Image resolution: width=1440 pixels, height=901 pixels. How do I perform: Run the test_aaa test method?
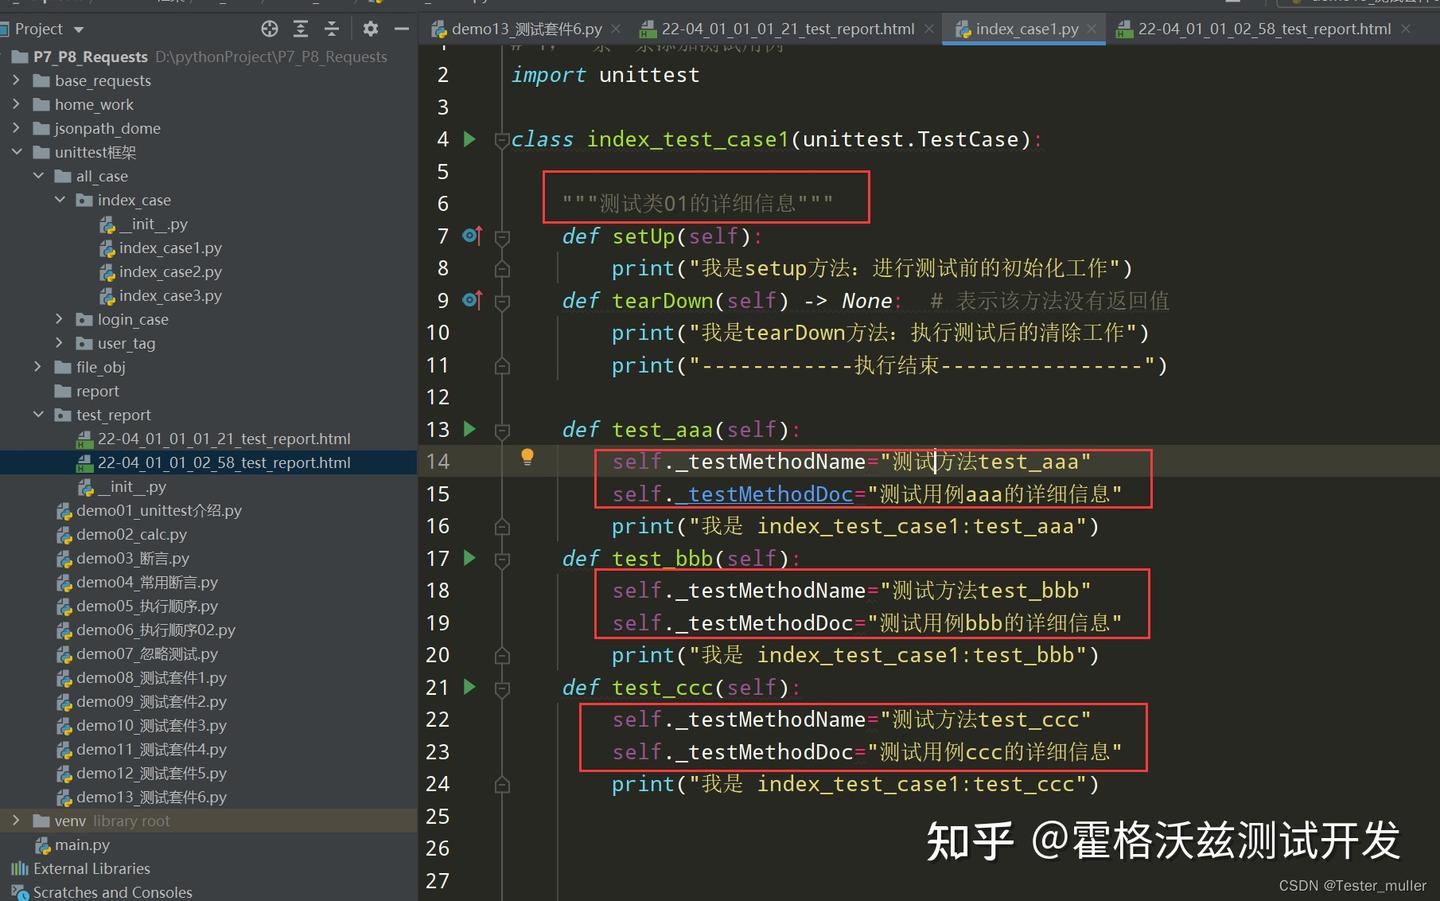click(469, 429)
